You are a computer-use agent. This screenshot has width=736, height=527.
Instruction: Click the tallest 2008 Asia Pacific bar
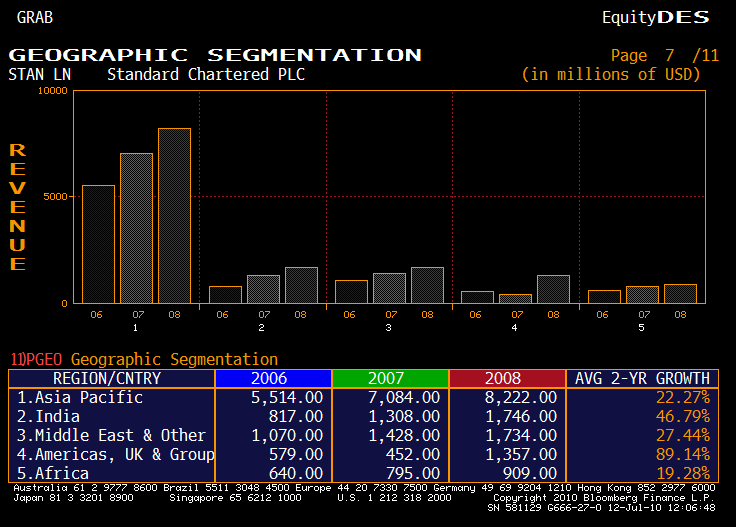coord(174,215)
